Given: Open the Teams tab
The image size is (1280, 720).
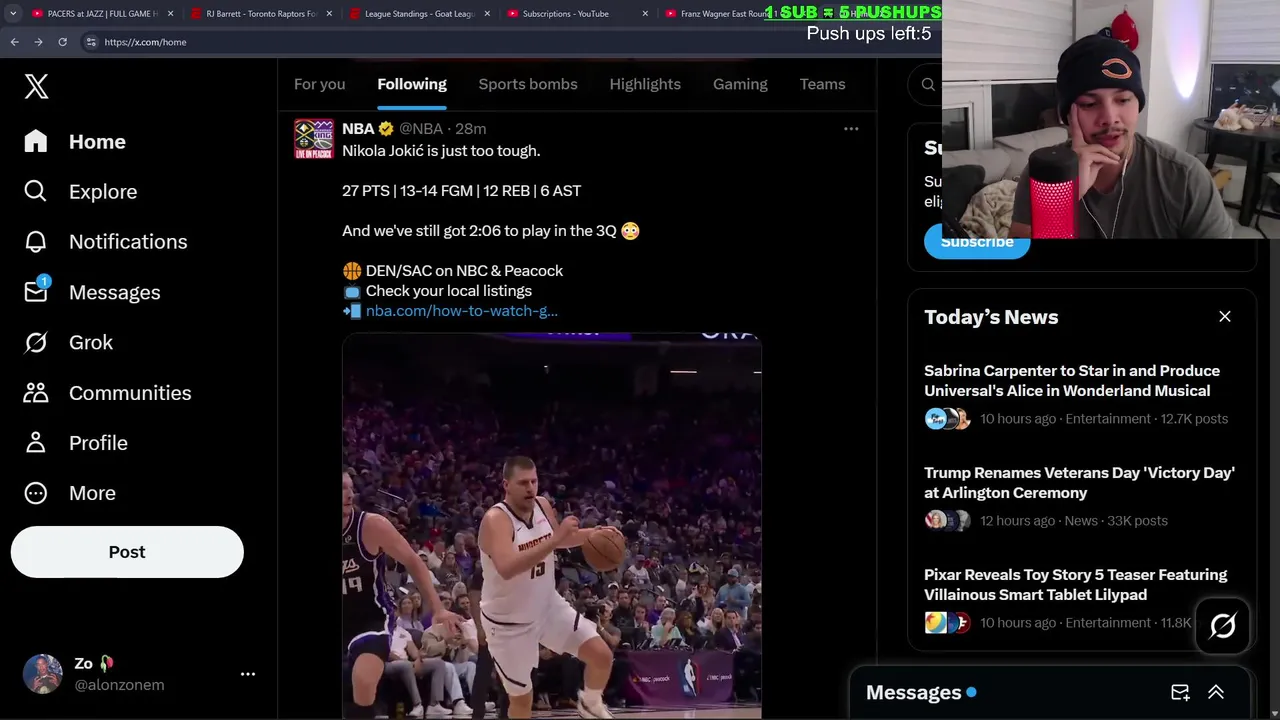Looking at the screenshot, I should (822, 84).
